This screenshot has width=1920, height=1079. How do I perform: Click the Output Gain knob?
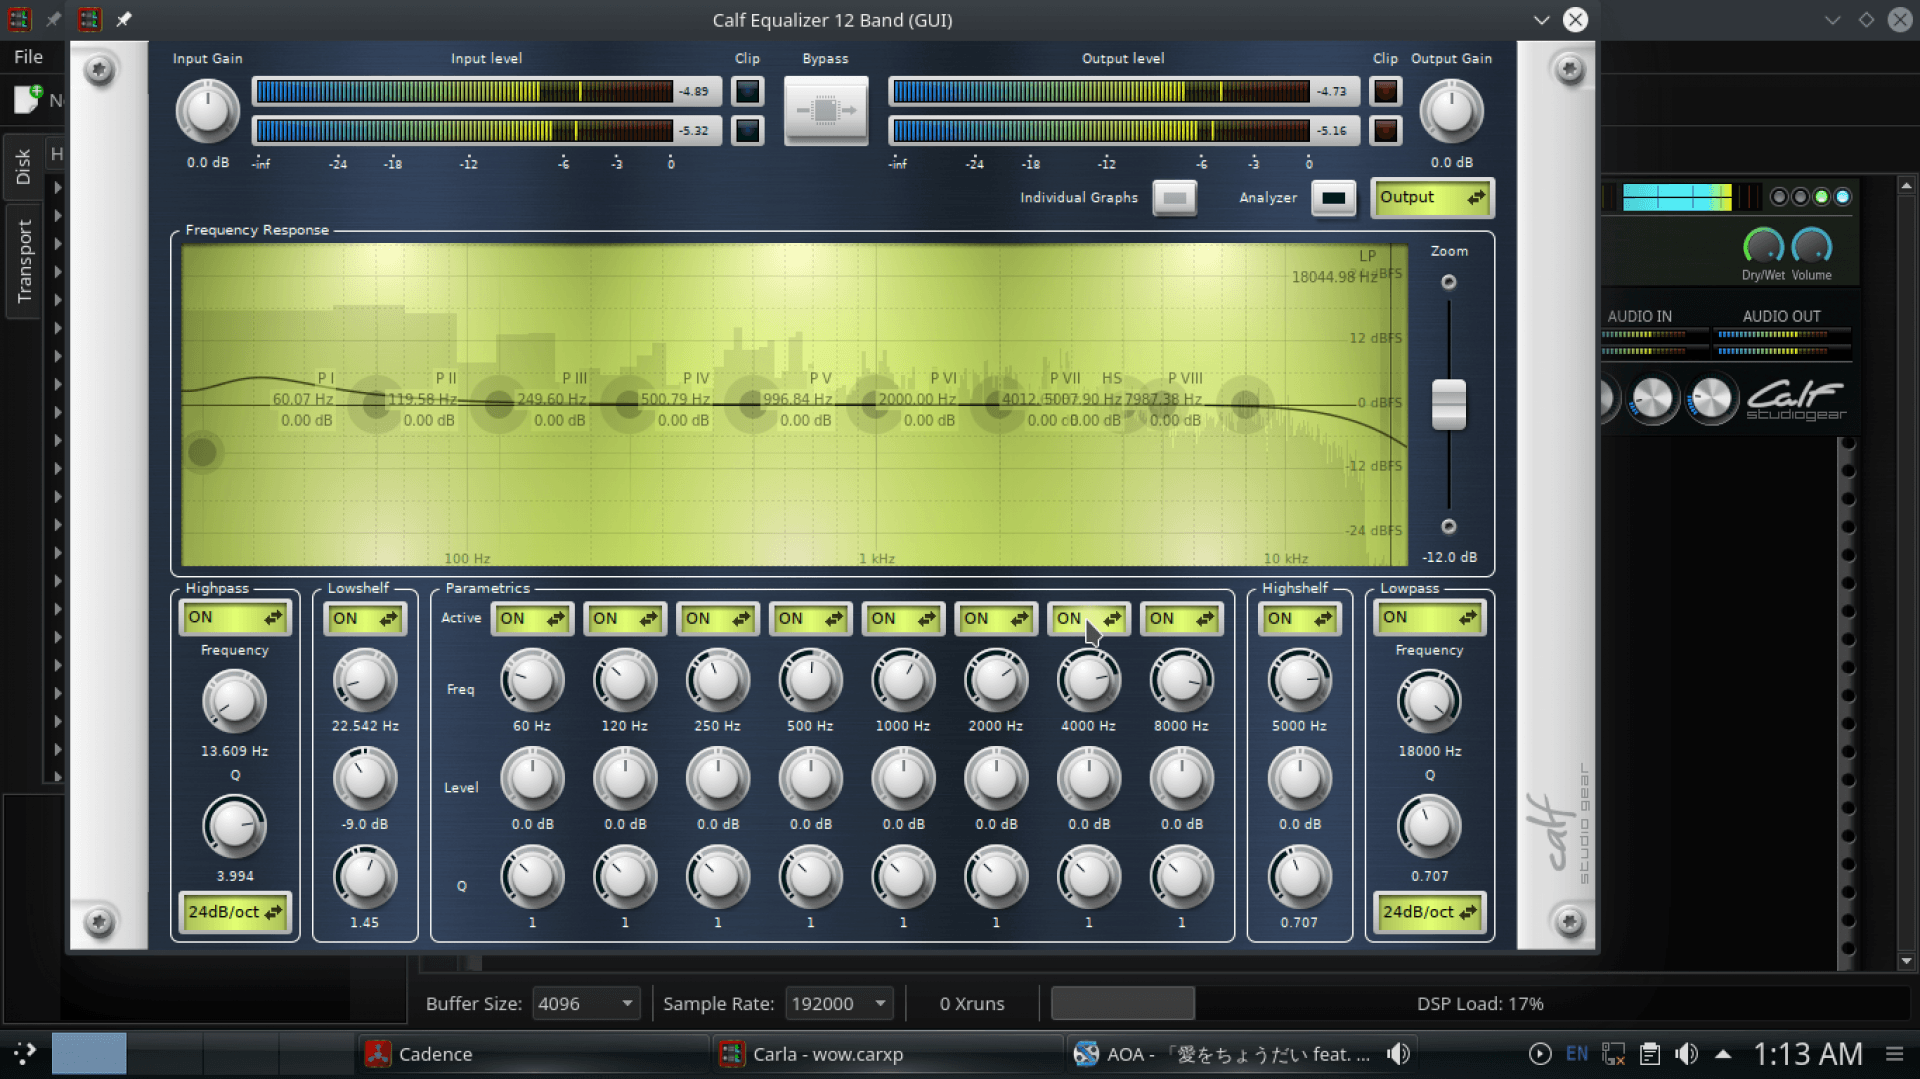(x=1451, y=111)
